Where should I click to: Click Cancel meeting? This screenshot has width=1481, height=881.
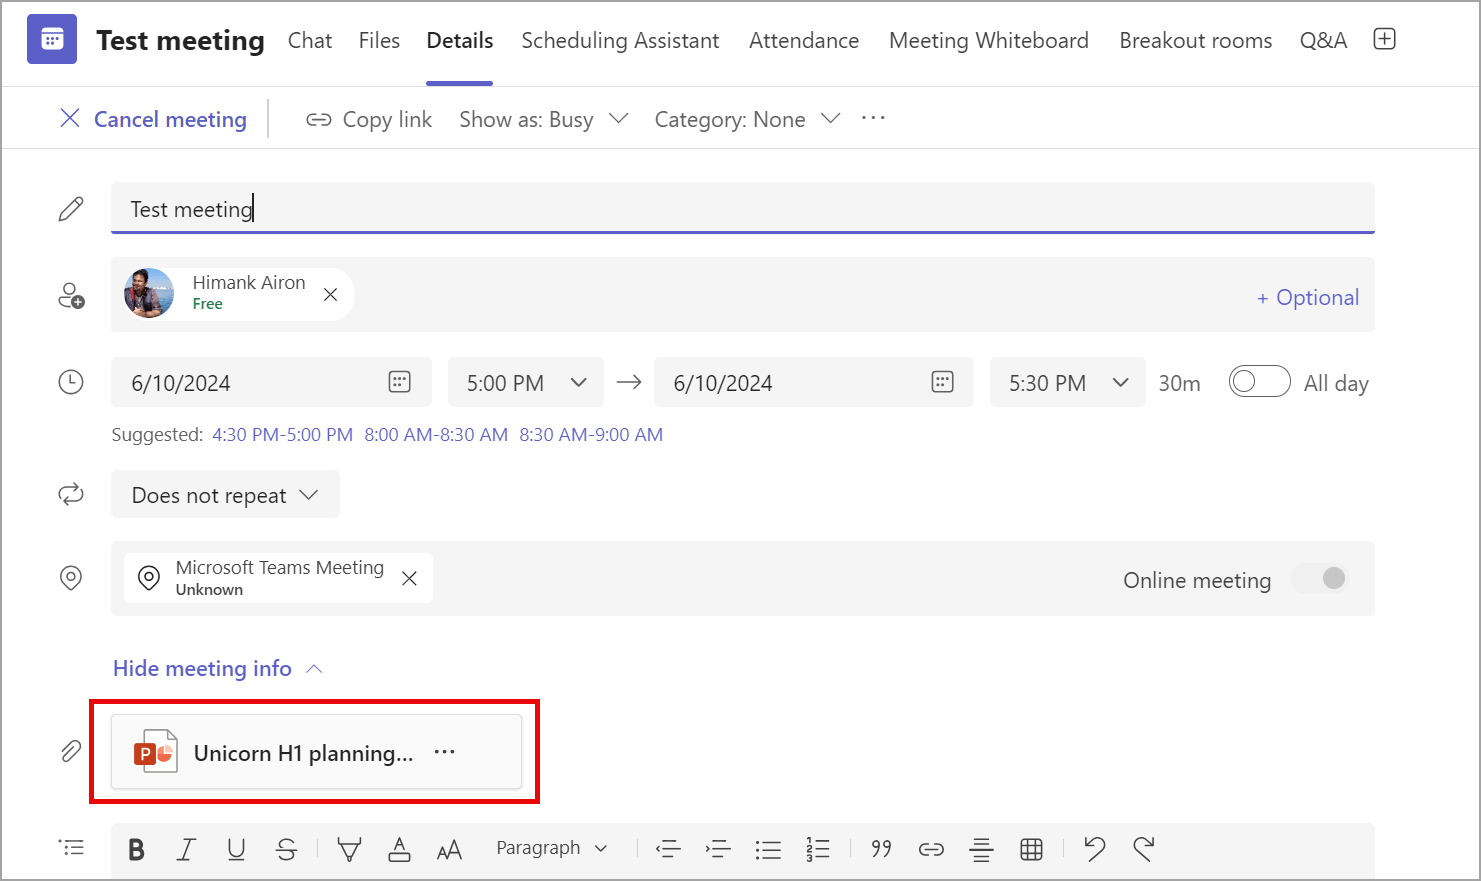point(153,119)
